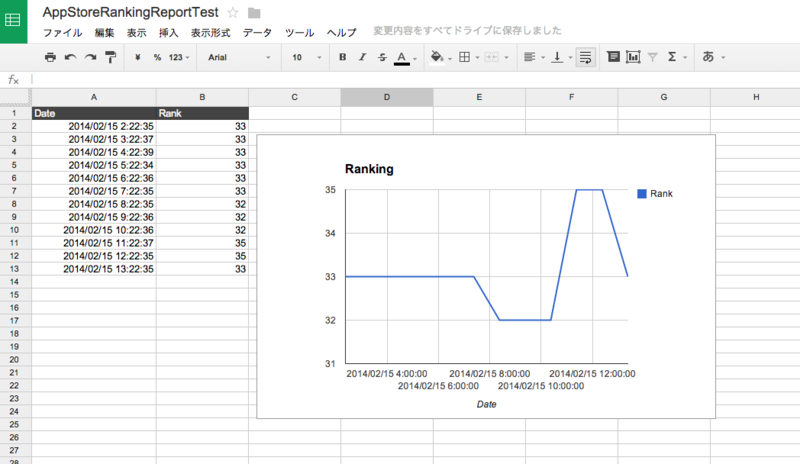Click the select-all corner box
The image size is (800, 464).
tap(15, 97)
